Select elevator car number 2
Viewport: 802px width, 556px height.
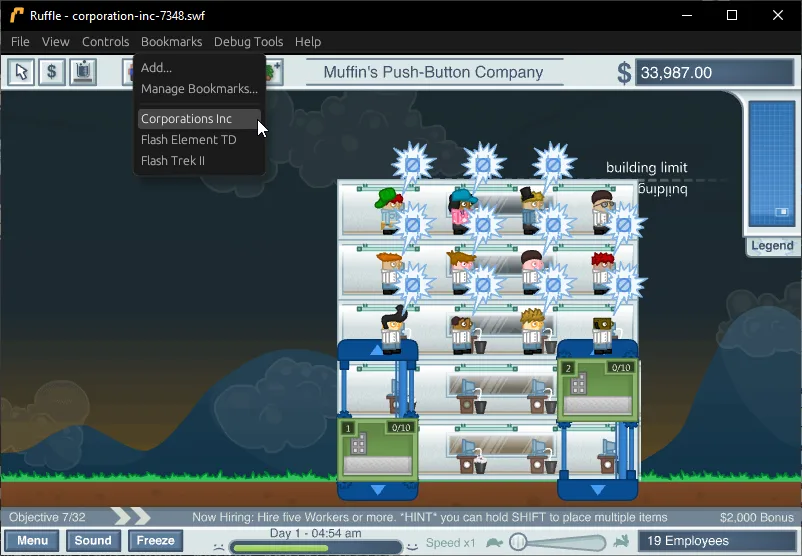tap(597, 390)
